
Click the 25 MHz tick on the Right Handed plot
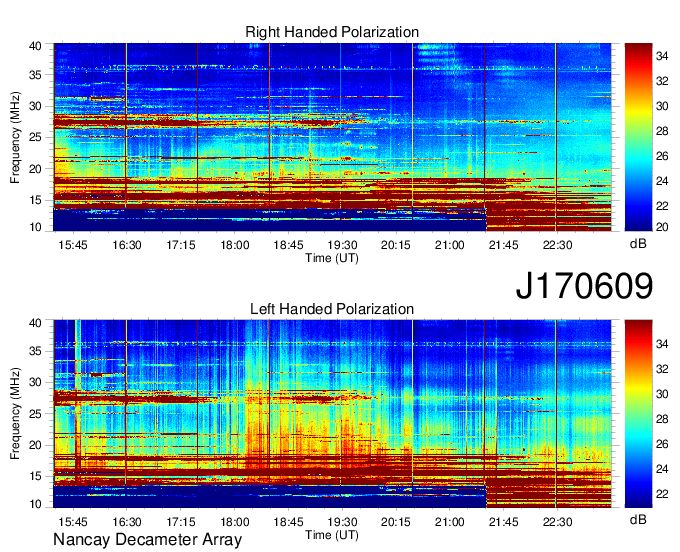(x=35, y=137)
